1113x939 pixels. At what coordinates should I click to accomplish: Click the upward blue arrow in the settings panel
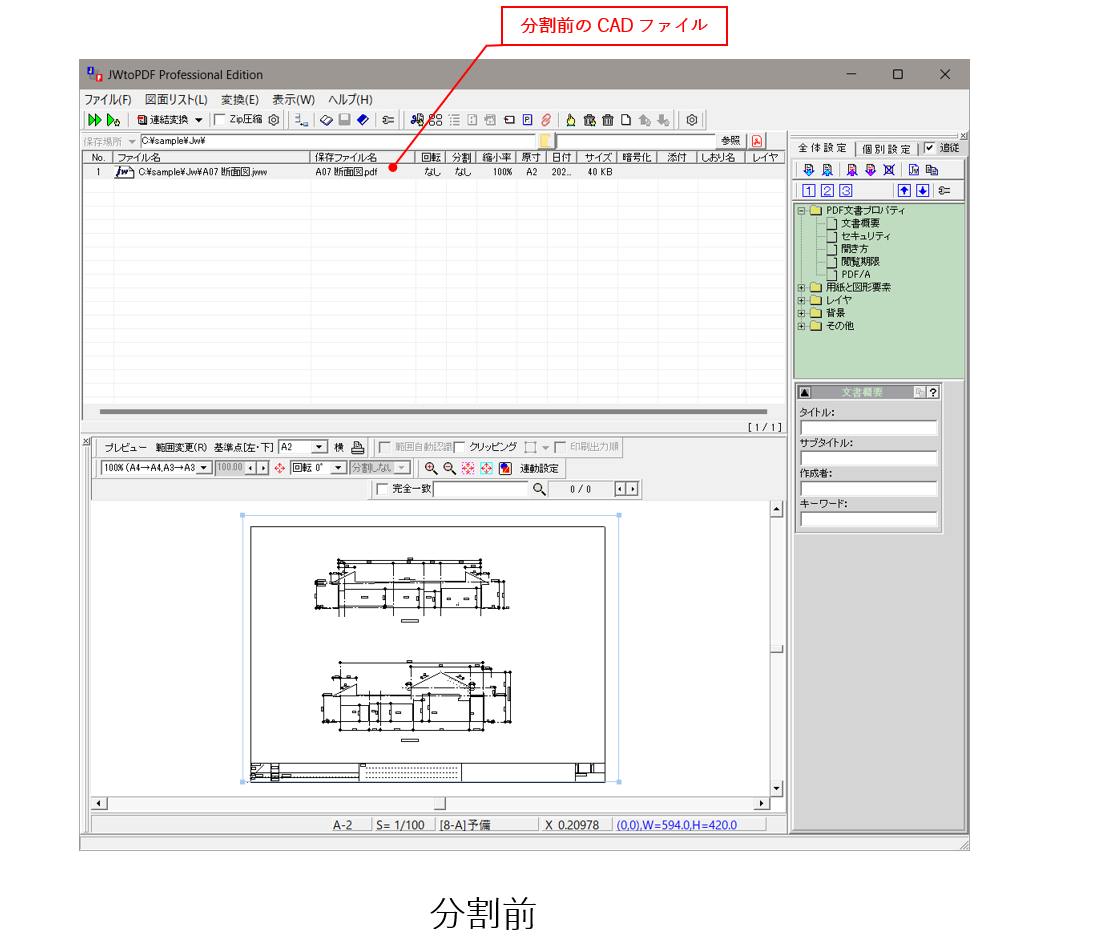click(x=904, y=190)
